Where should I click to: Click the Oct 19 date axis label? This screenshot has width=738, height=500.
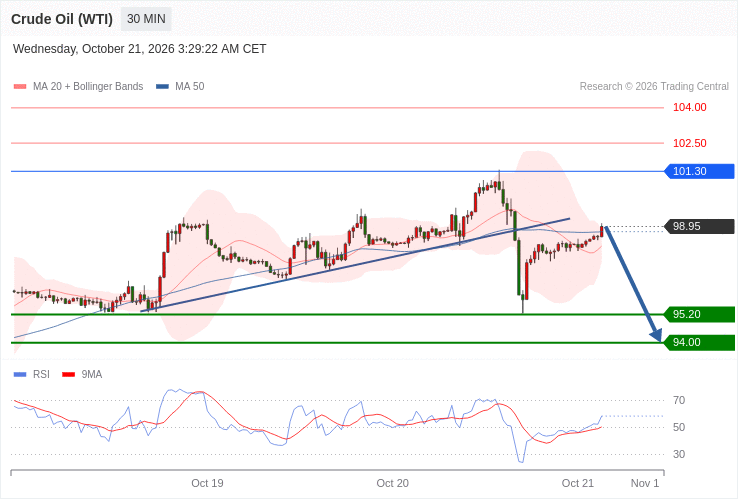[207, 484]
